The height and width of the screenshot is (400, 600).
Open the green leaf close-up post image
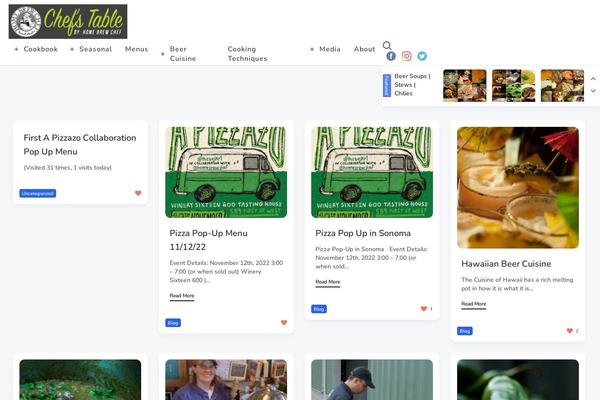518,380
